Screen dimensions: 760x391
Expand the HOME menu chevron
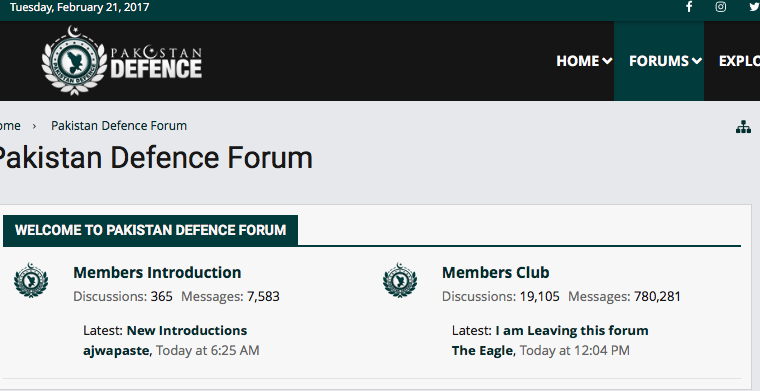coord(607,61)
